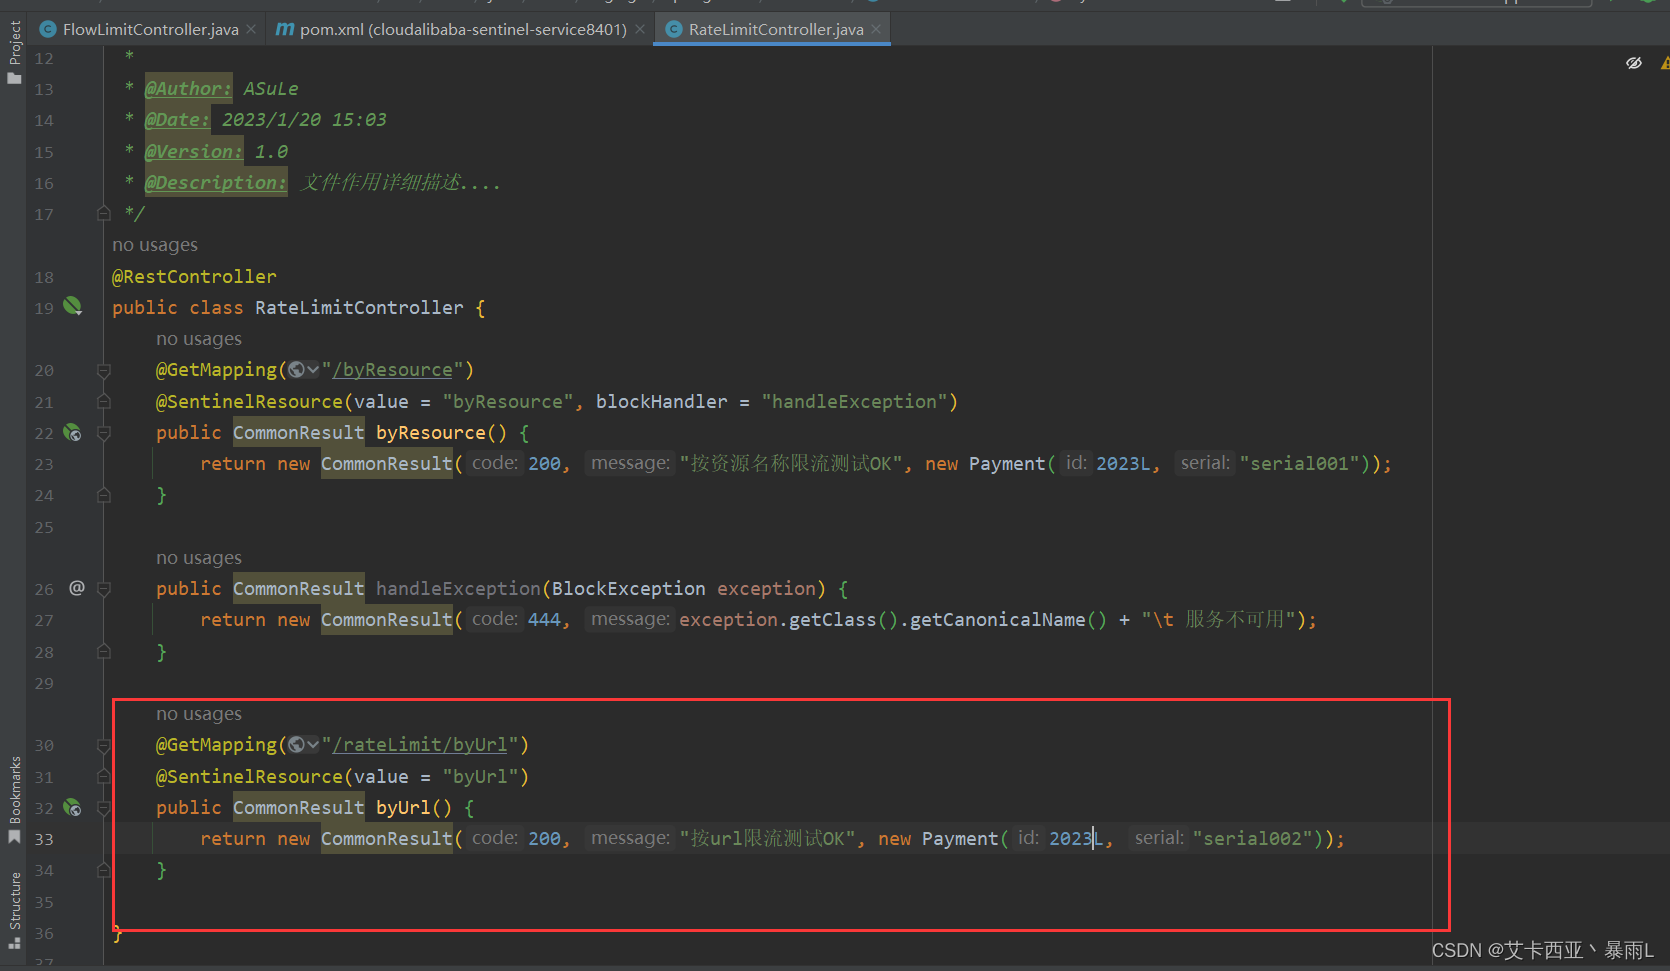
Task: Collapse the byResource() method on line 22
Action: coord(104,433)
